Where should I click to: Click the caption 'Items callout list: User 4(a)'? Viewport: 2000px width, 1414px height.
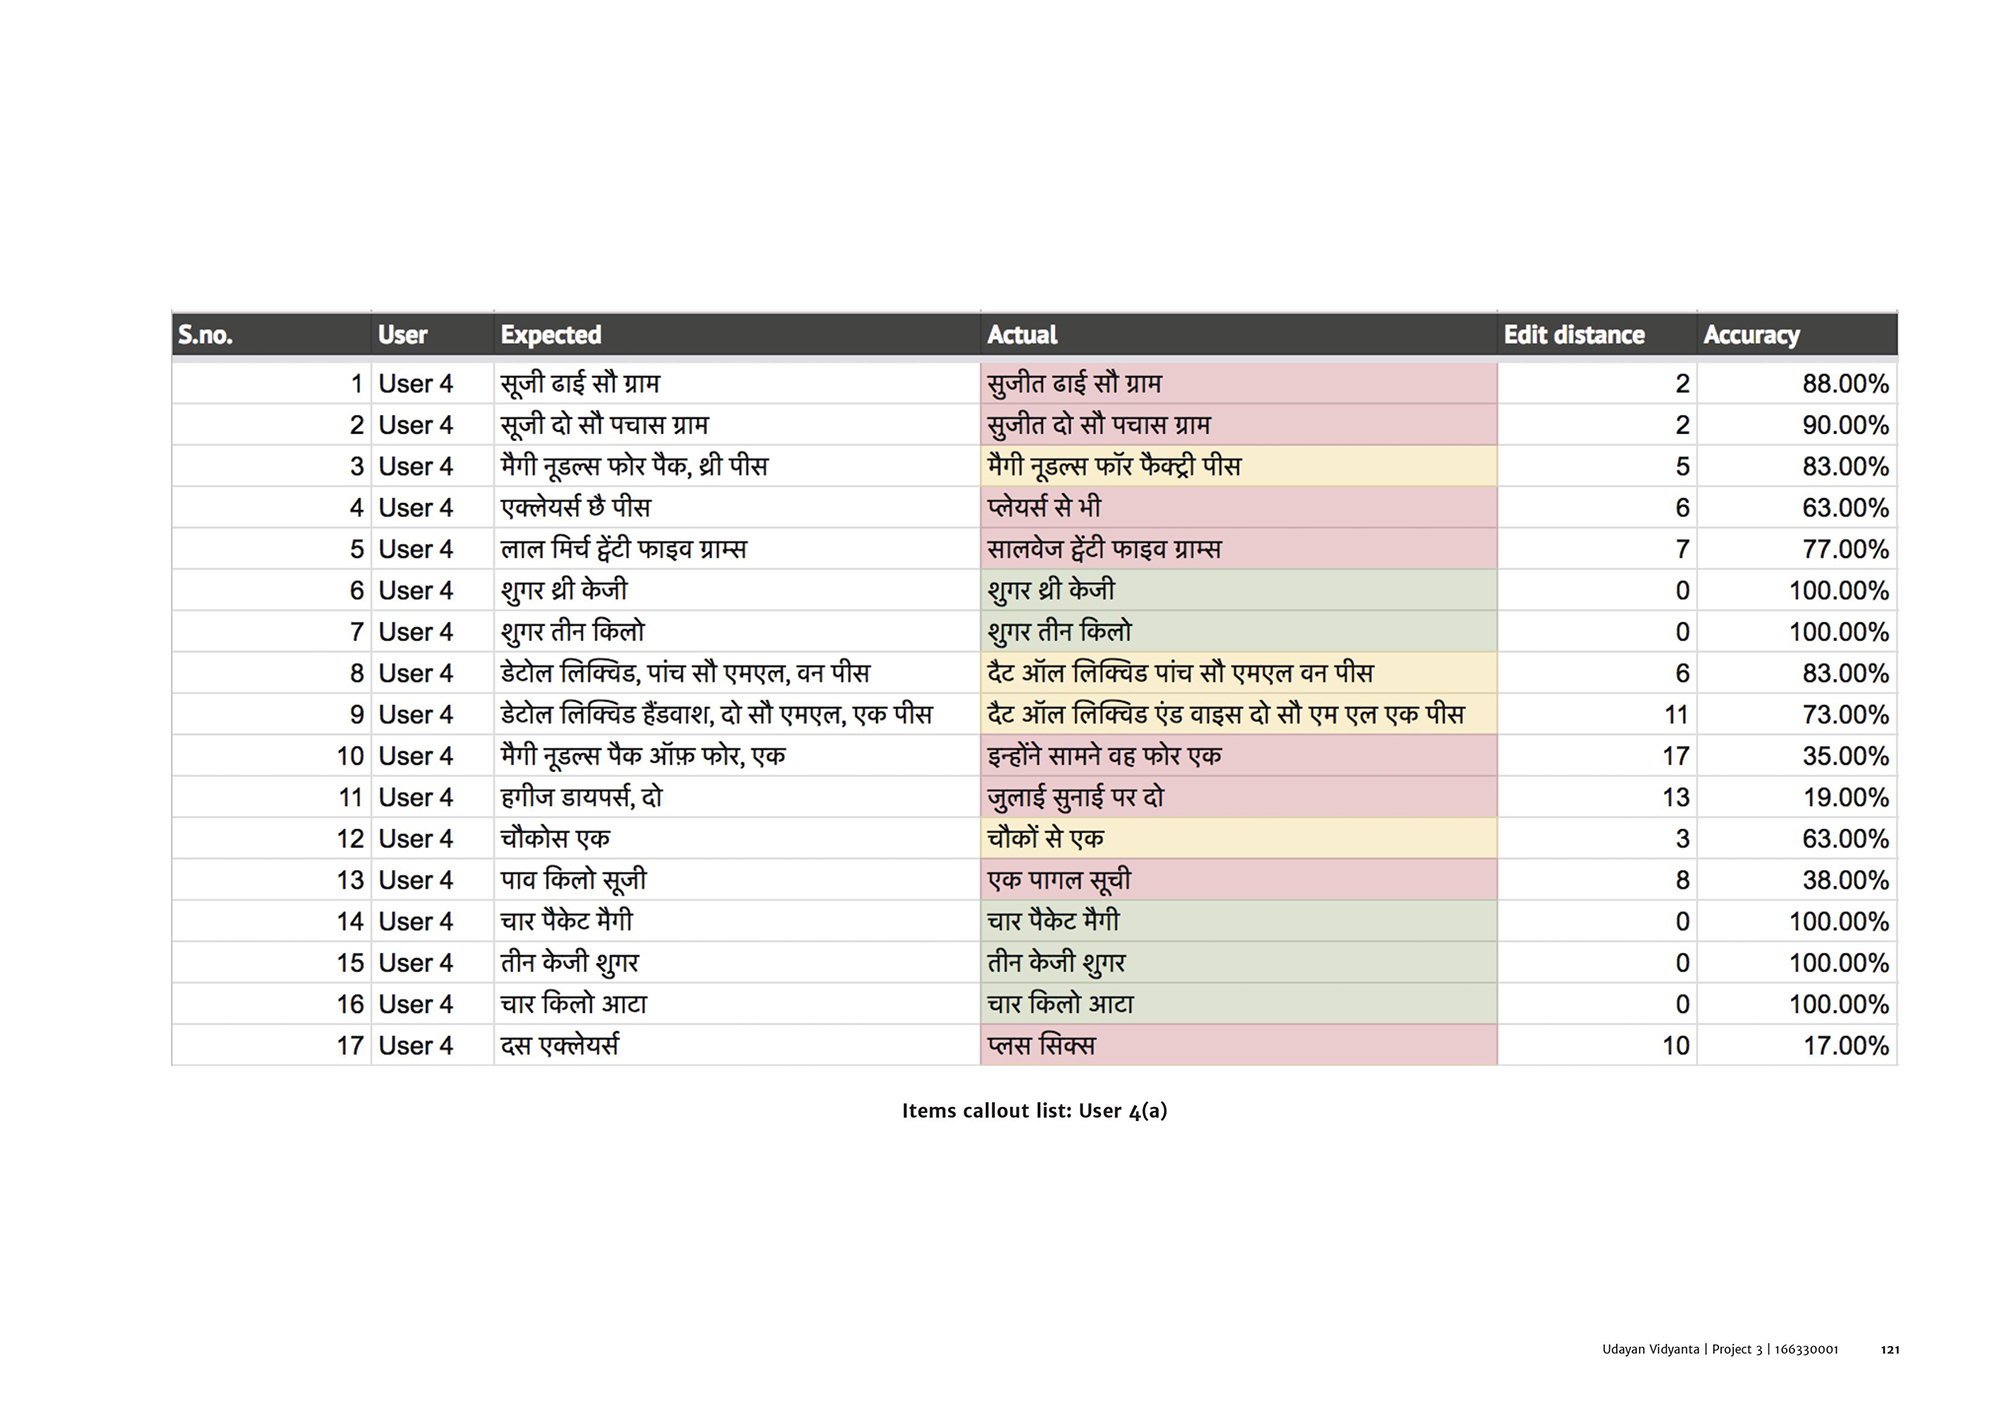coord(1034,1111)
